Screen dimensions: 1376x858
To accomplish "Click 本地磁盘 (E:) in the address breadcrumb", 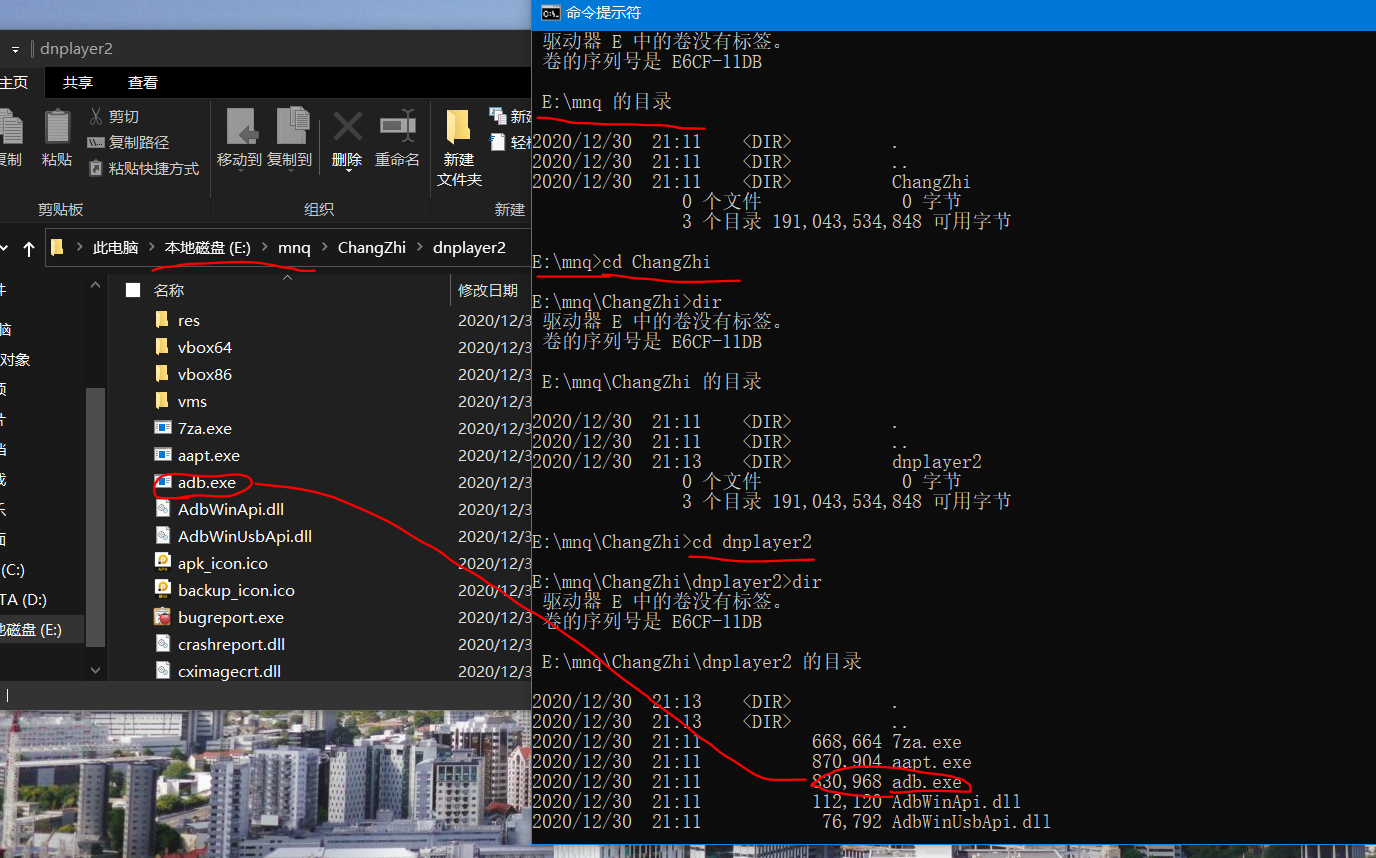I will 207,247.
